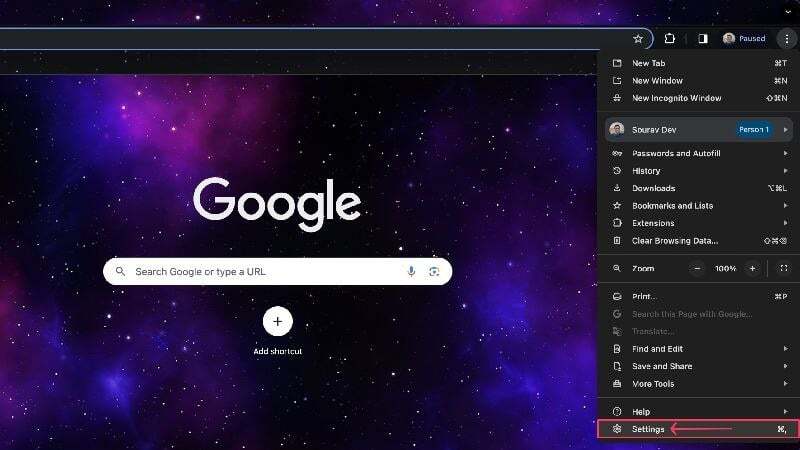This screenshot has height=450, width=800.
Task: Expand the History submenu
Action: click(698, 171)
